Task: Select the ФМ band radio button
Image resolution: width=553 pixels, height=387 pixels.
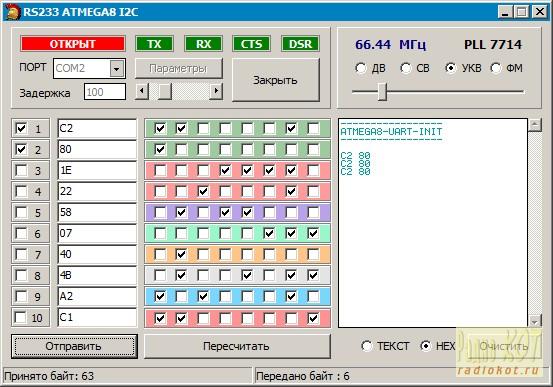Action: (496, 68)
